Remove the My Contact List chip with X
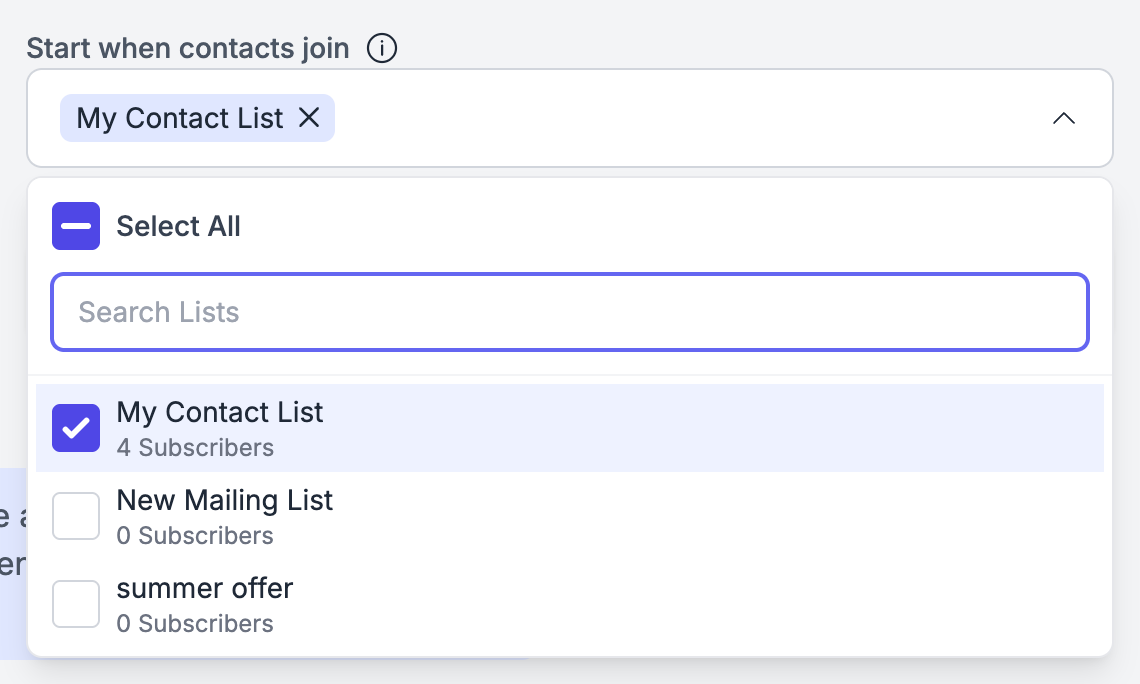Image resolution: width=1140 pixels, height=684 pixels. click(x=309, y=118)
